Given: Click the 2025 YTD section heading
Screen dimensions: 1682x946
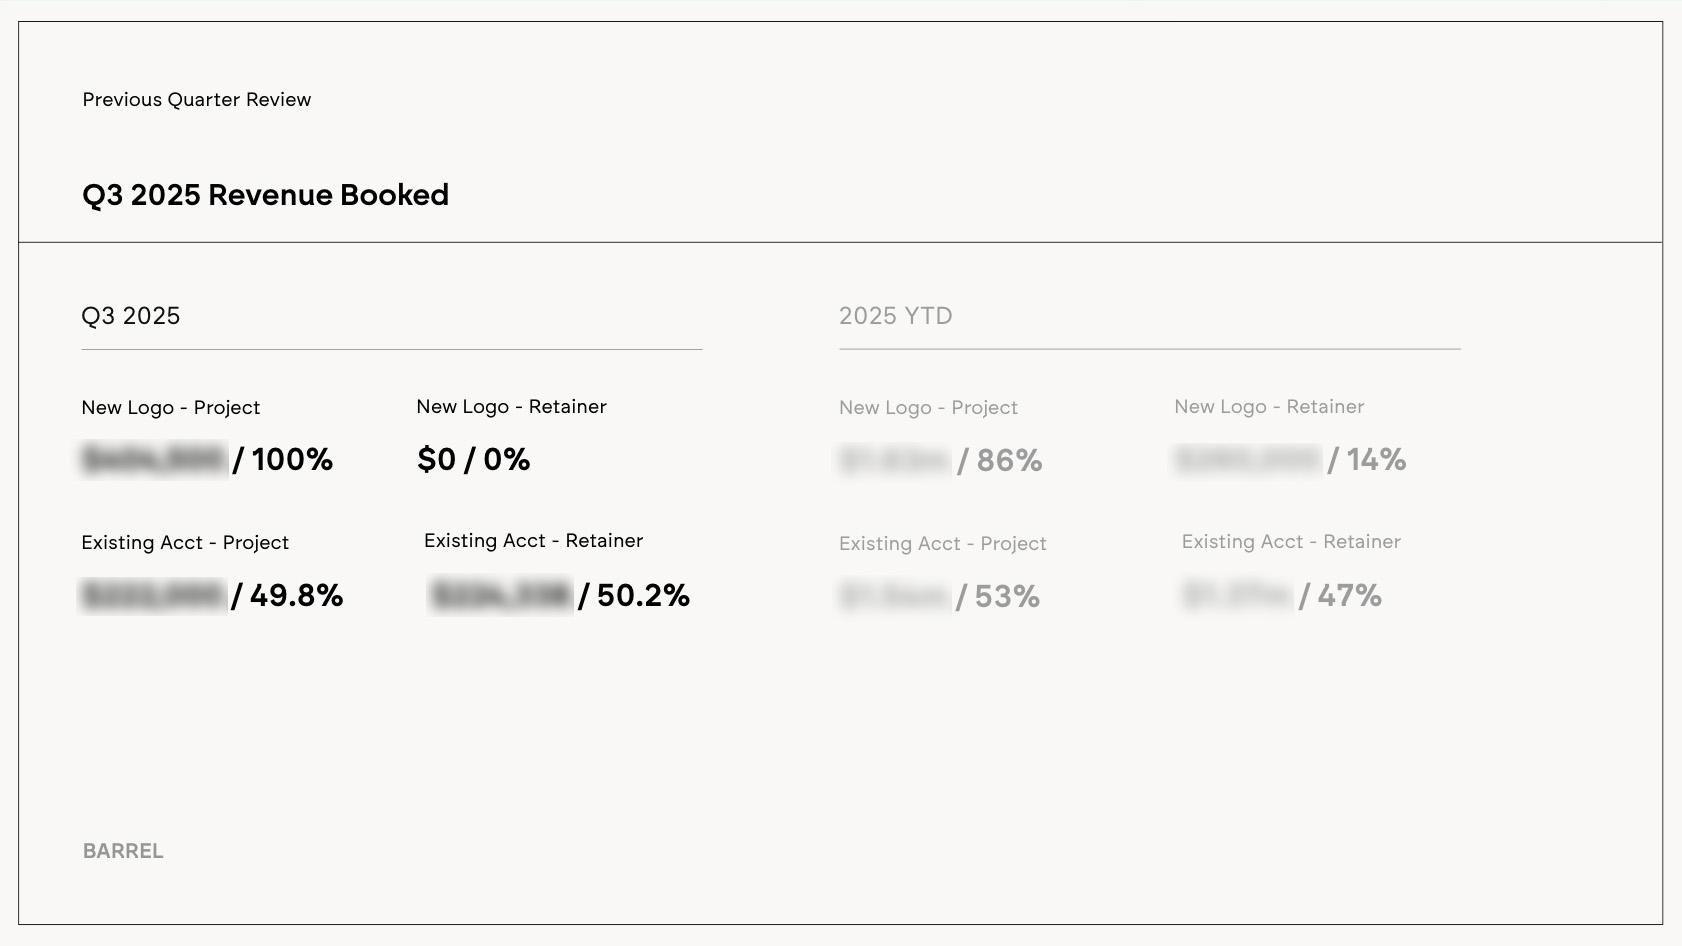Looking at the screenshot, I should tap(895, 316).
